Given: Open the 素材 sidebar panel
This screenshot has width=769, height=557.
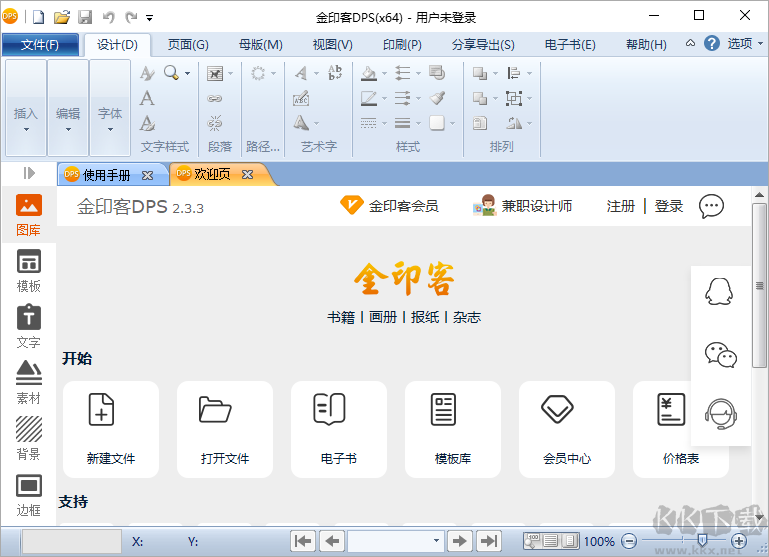Looking at the screenshot, I should 28,383.
